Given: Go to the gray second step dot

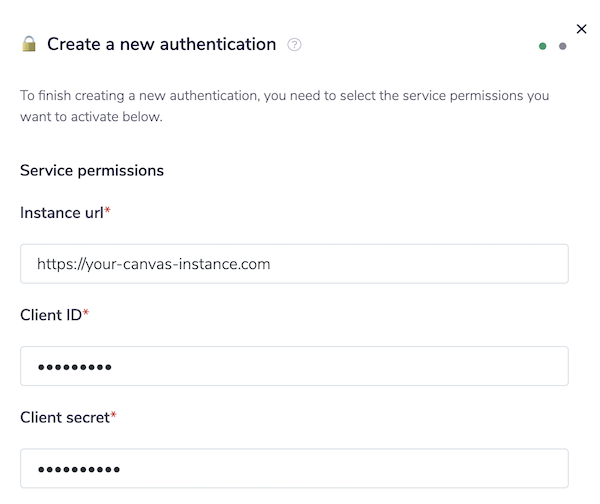Looking at the screenshot, I should [x=563, y=46].
